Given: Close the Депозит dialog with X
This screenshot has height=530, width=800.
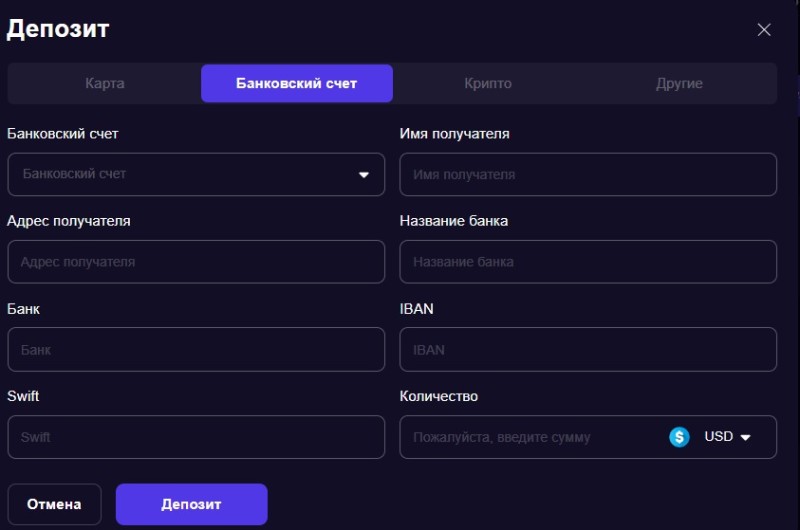Looking at the screenshot, I should [x=764, y=30].
